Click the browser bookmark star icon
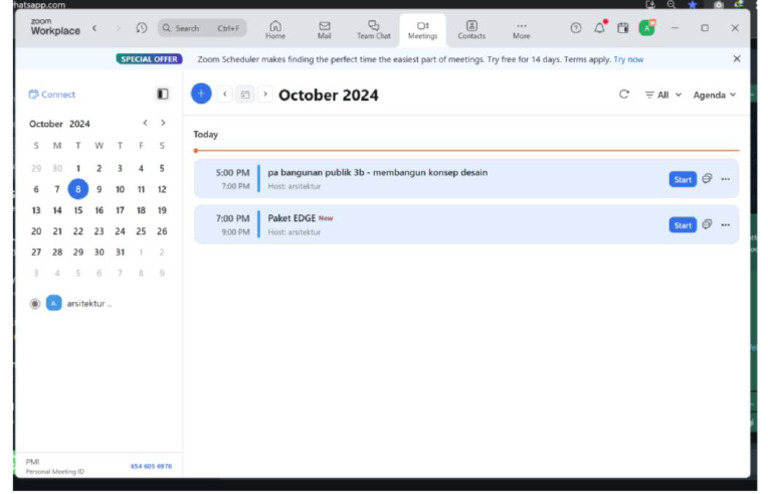Image resolution: width=768 pixels, height=494 pixels. tap(692, 4)
